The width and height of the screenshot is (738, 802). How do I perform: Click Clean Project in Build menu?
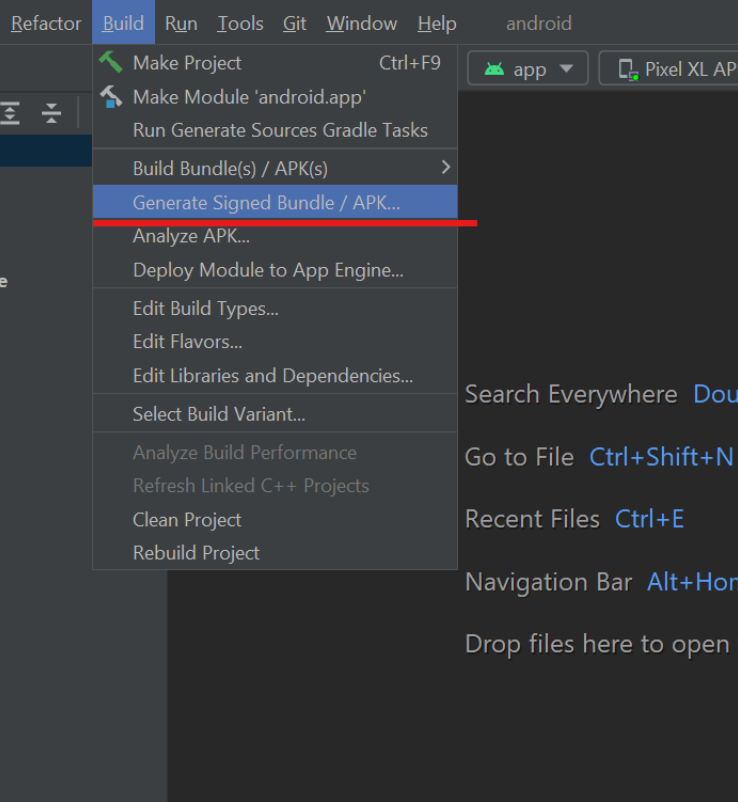pyautogui.click(x=187, y=519)
